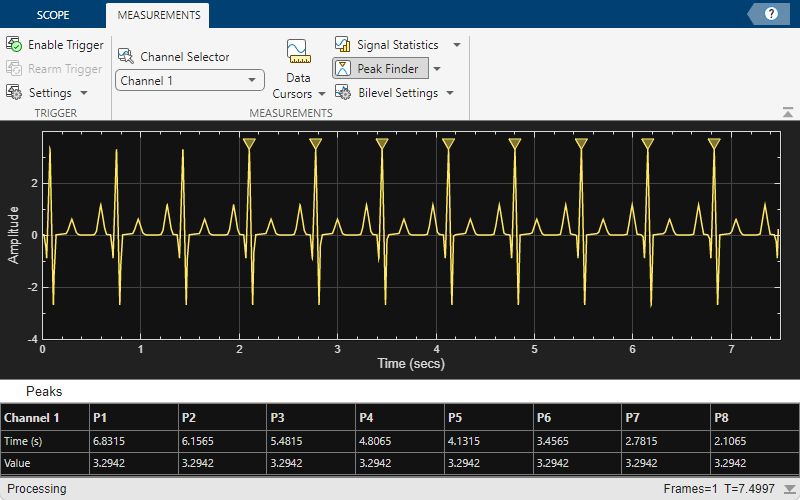
Task: Click the Rearm Trigger icon
Action: (x=14, y=69)
